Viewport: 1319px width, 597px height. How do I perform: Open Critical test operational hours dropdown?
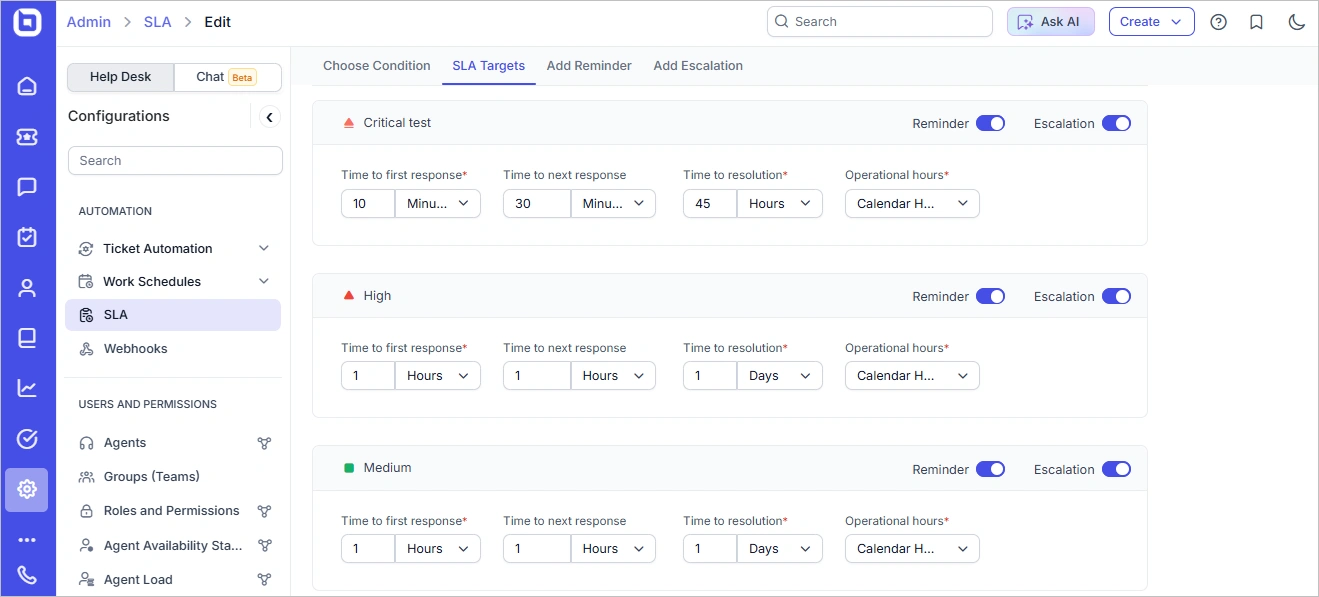point(912,203)
